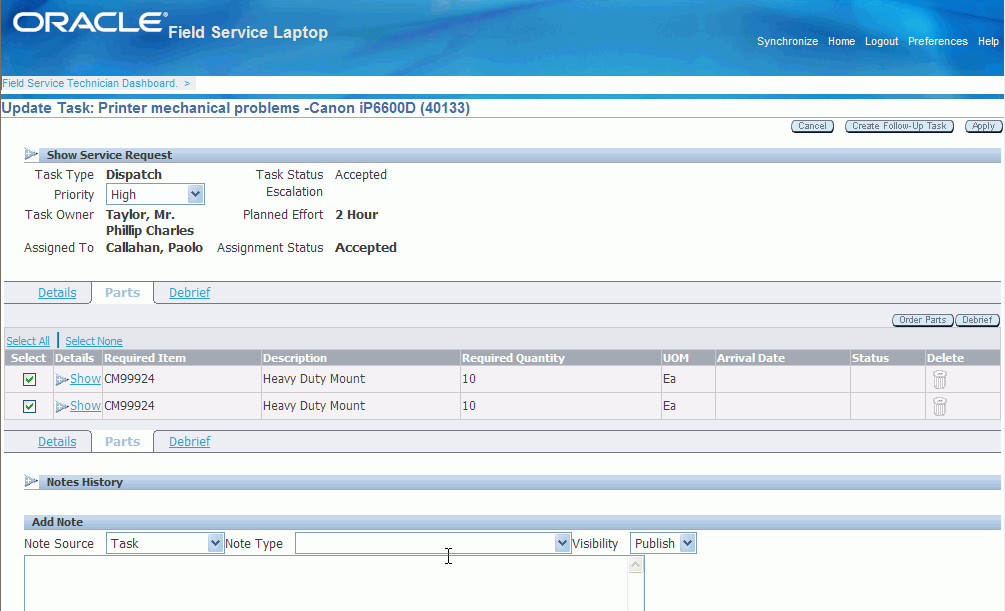This screenshot has height=611, width=1005.
Task: Open the Note Type dropdown
Action: [562, 544]
